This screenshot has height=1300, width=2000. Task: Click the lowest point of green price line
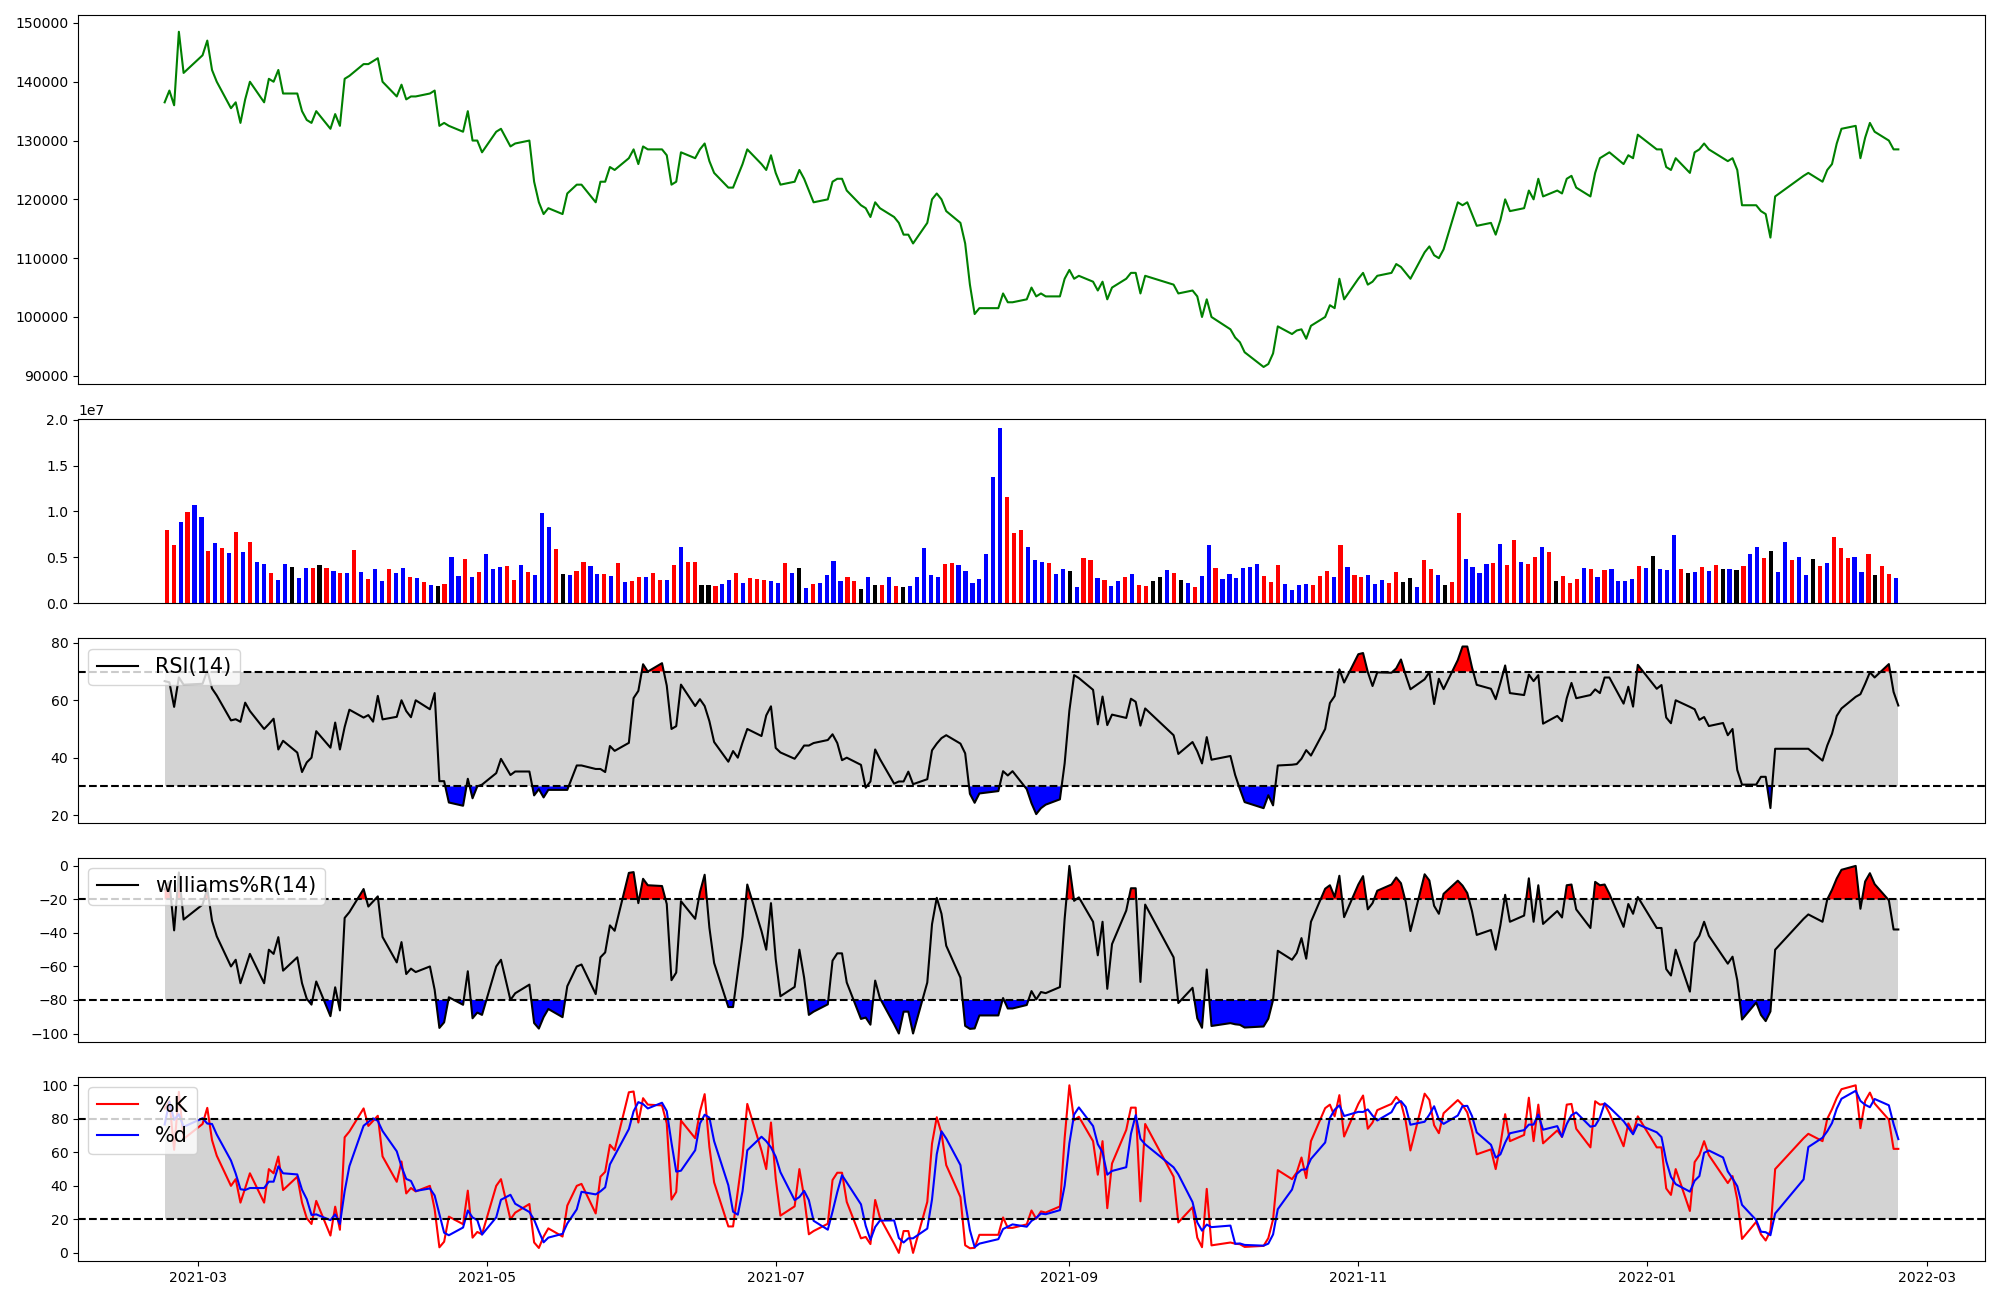click(x=1263, y=367)
